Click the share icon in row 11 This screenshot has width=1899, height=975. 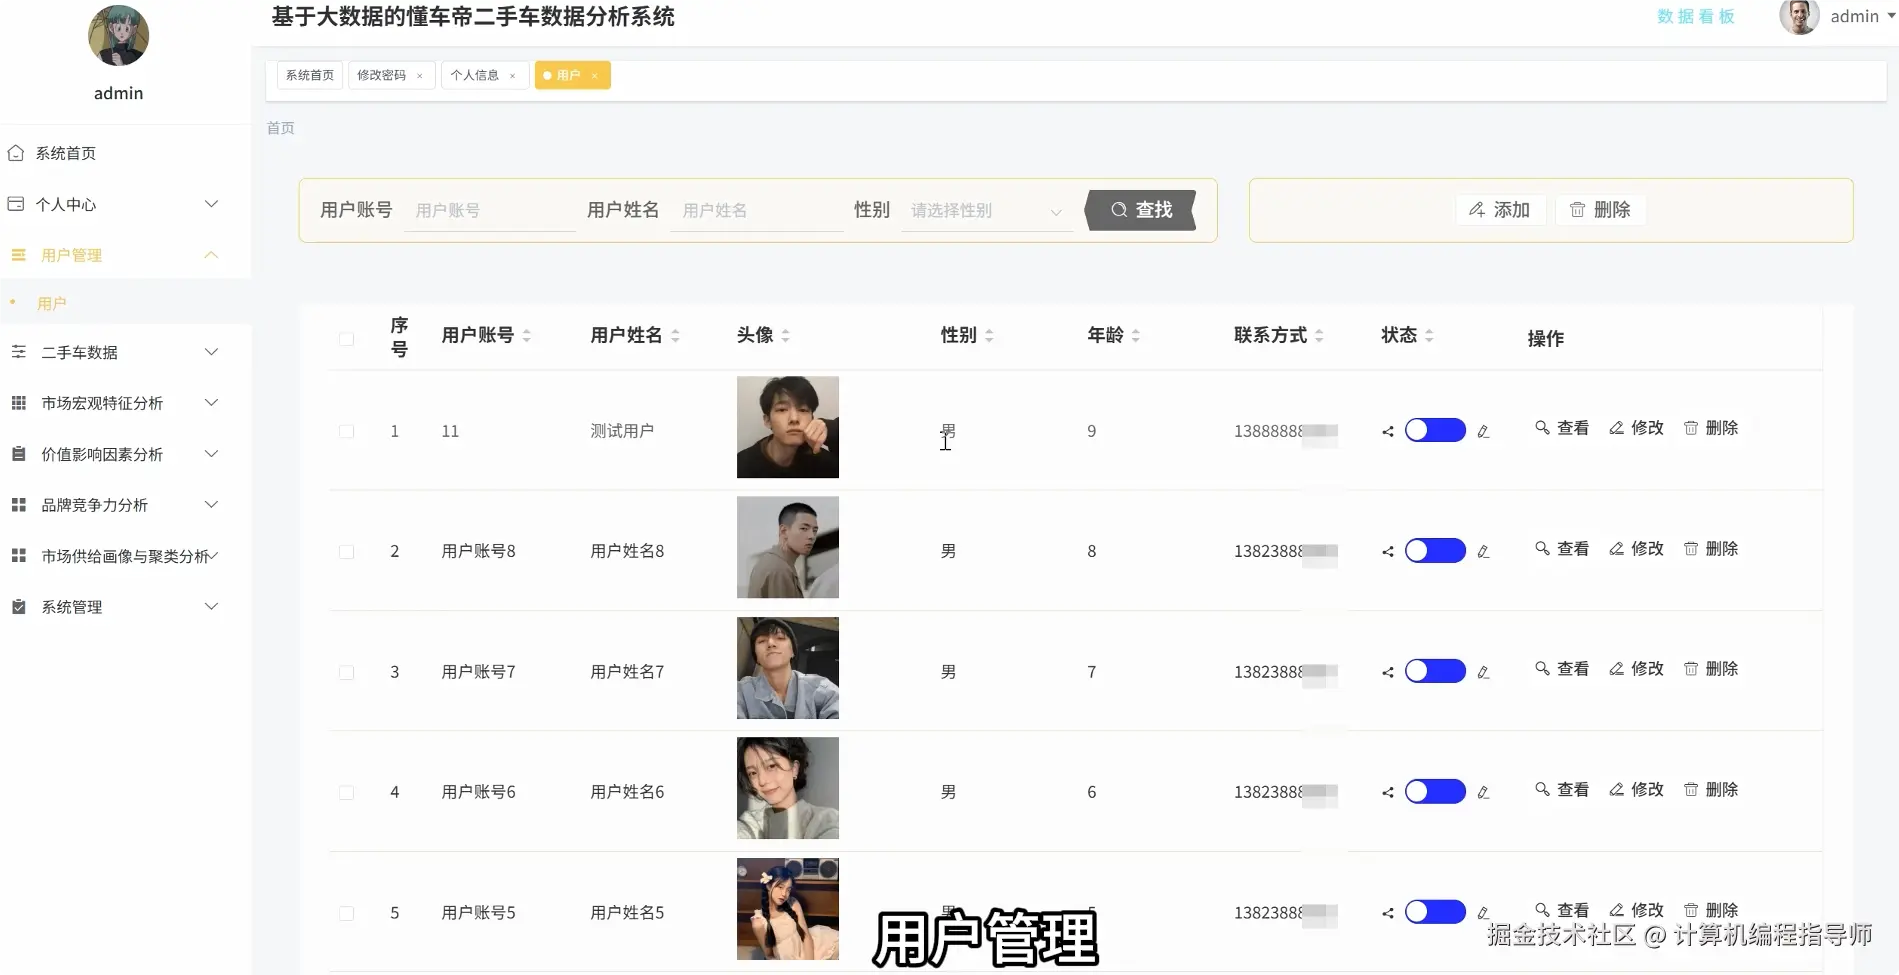click(1388, 432)
